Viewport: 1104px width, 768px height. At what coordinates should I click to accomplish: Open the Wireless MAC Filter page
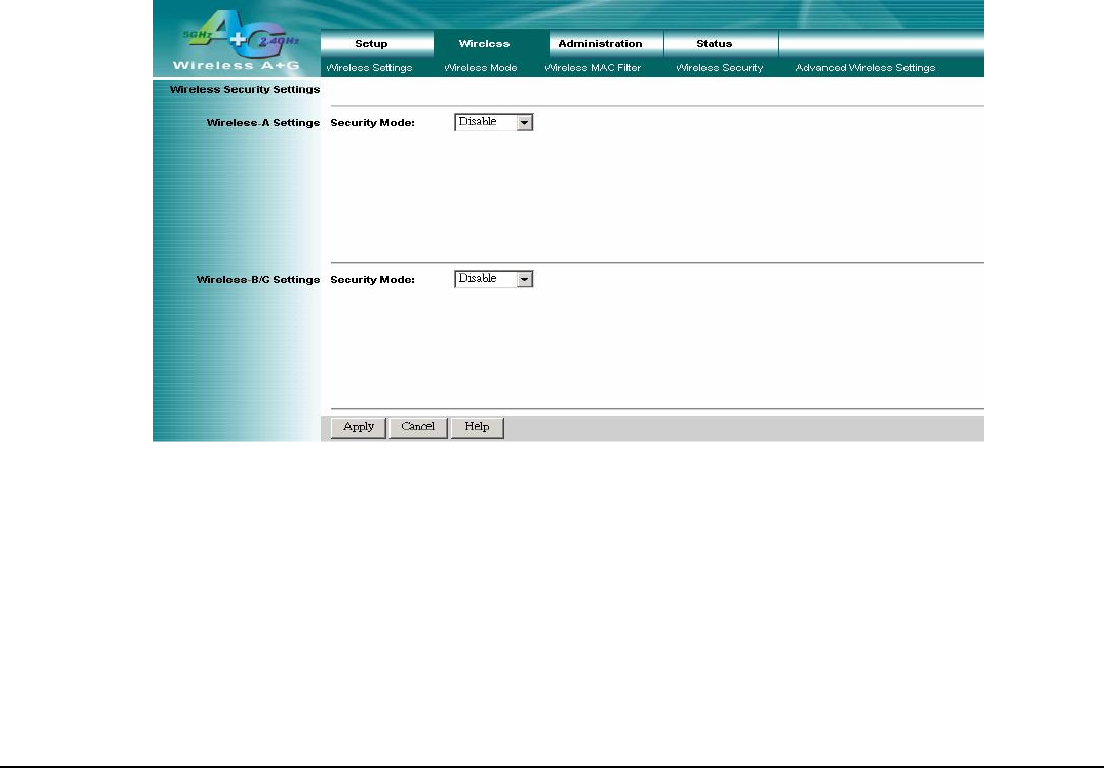pos(593,68)
